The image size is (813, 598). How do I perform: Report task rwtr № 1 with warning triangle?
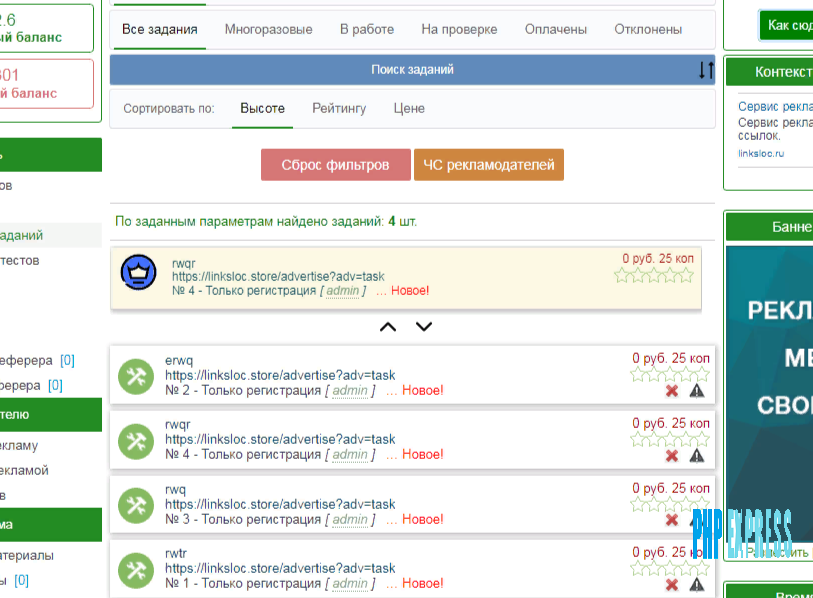[x=697, y=585]
